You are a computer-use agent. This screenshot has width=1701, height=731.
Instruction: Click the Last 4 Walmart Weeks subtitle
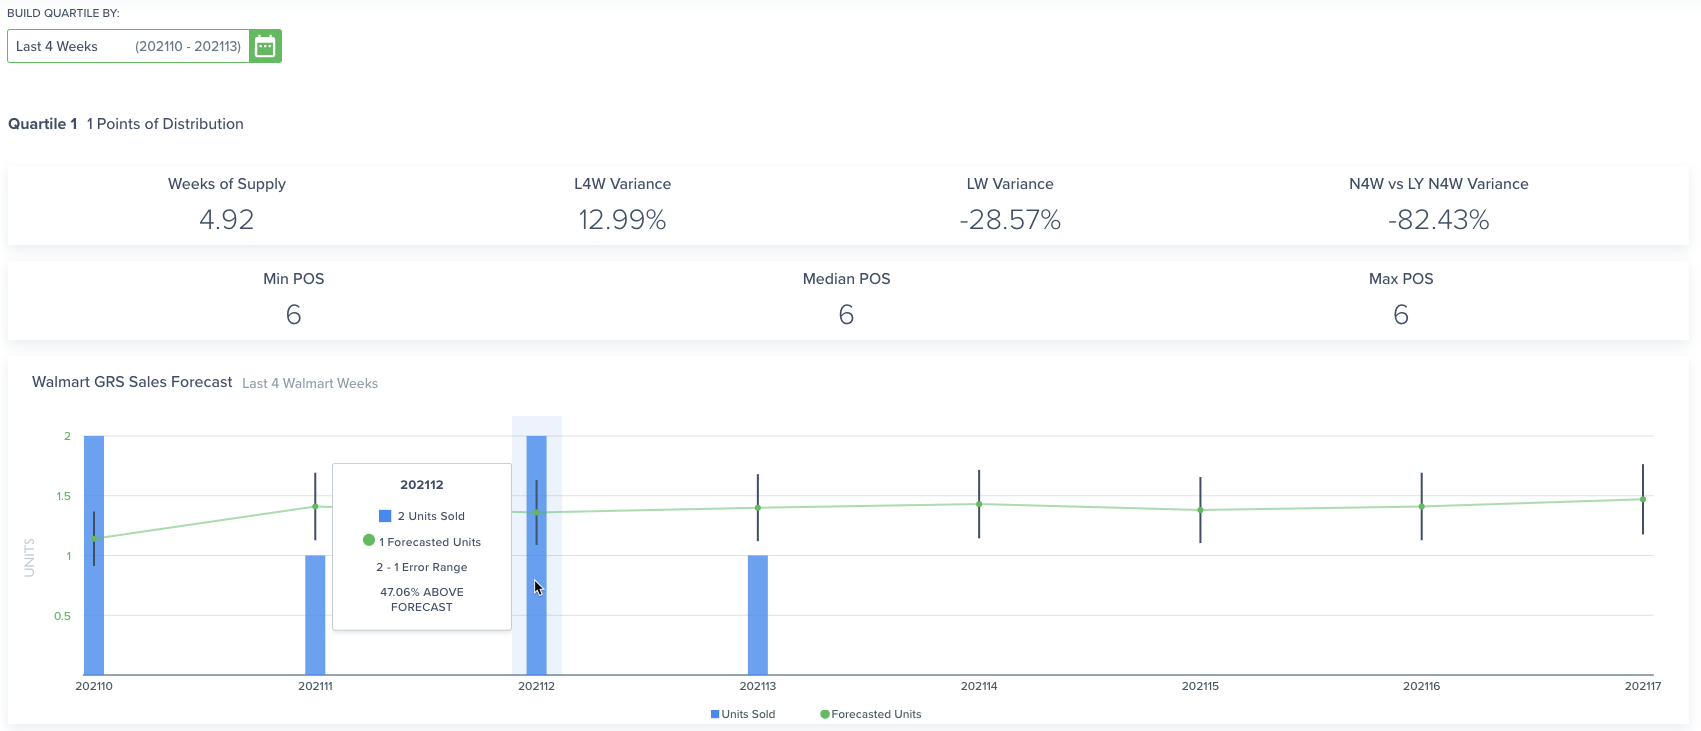pyautogui.click(x=310, y=383)
